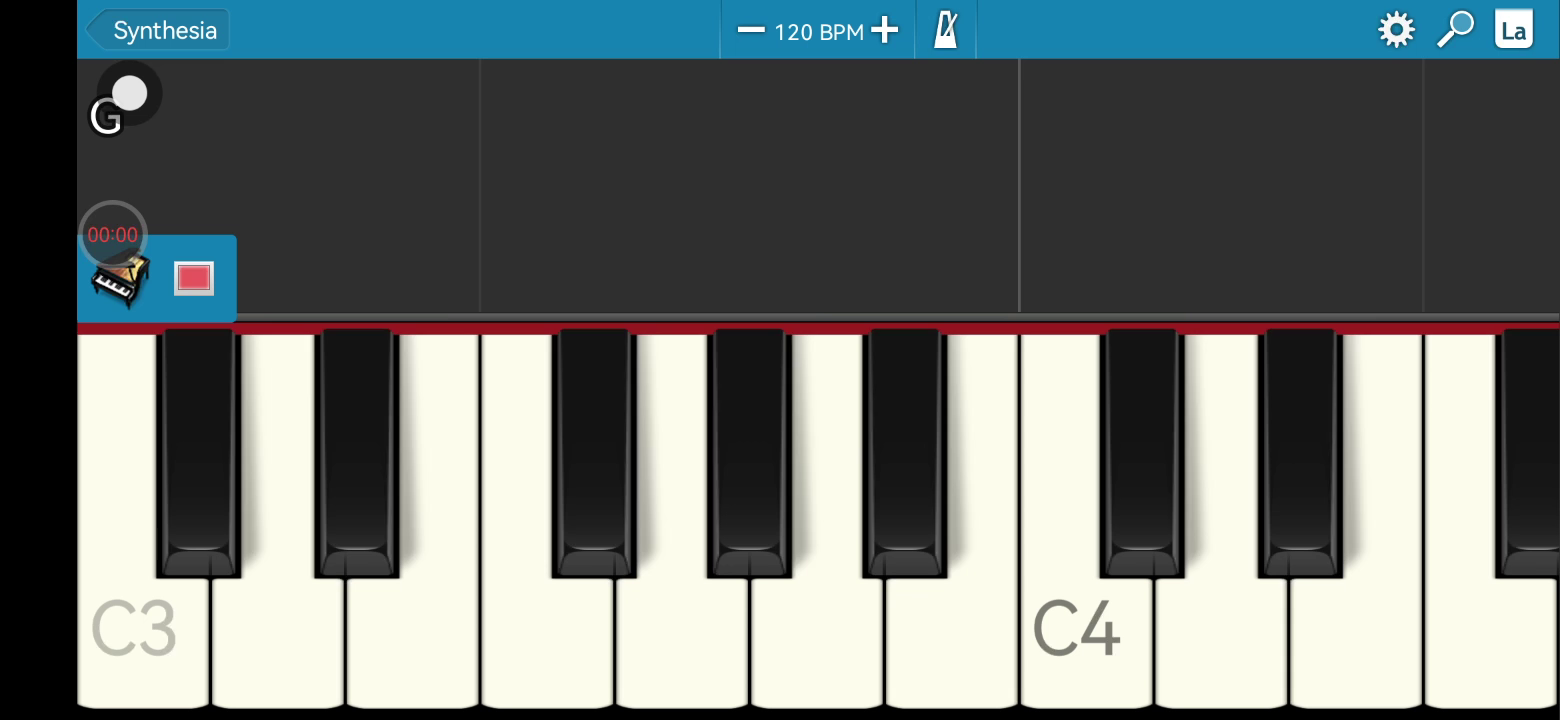The width and height of the screenshot is (1560, 720).
Task: Choose instrument via grand piano icon
Action: (120, 279)
